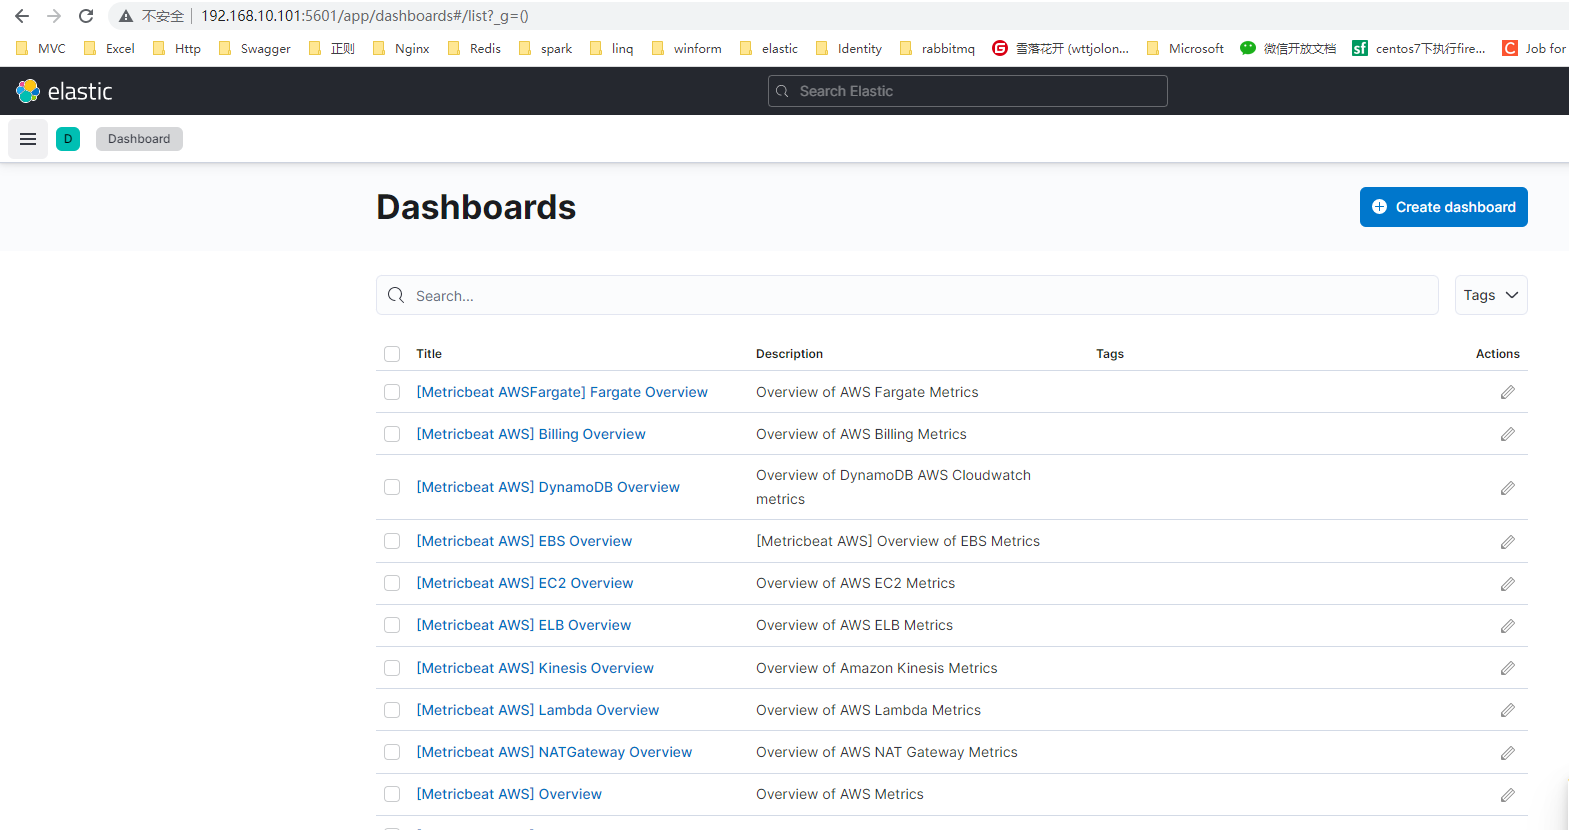
Task: Open Metricbeat AWS Overview dashboard link
Action: [509, 794]
